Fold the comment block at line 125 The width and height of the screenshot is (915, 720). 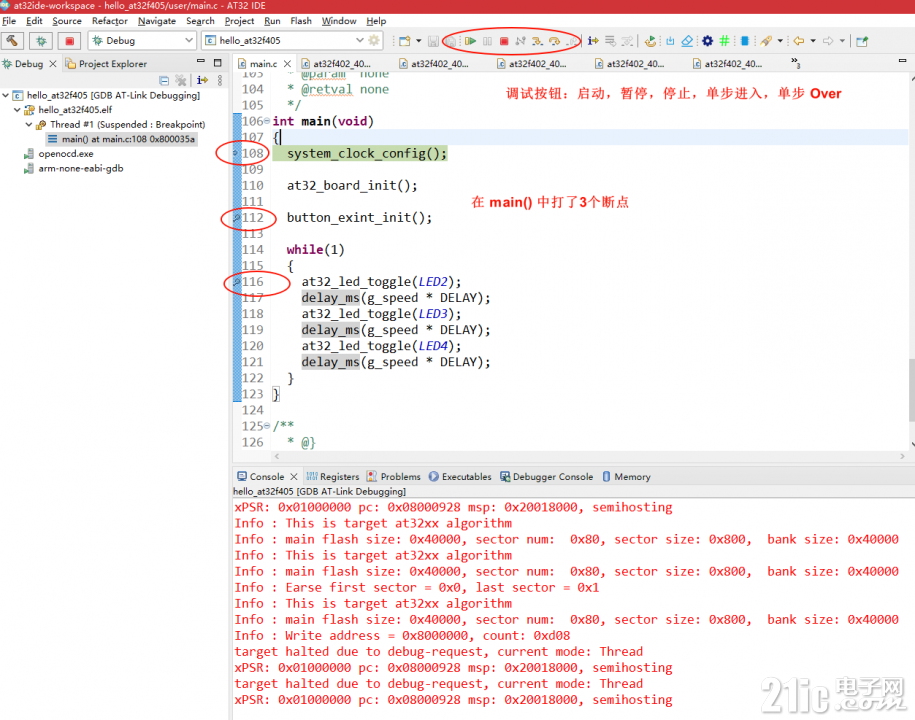point(267,426)
